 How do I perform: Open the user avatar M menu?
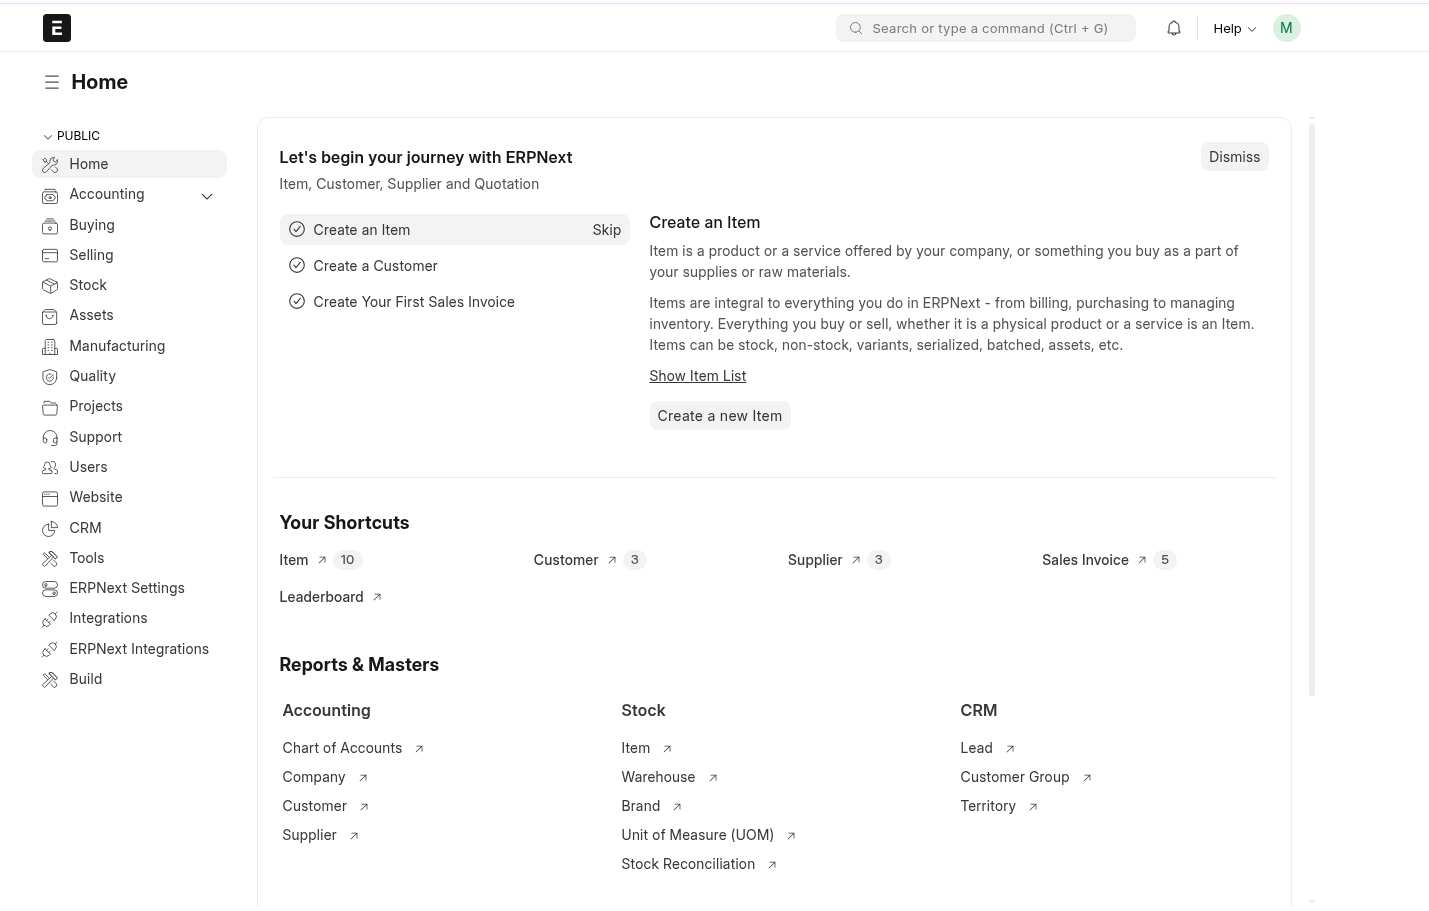[x=1286, y=28]
